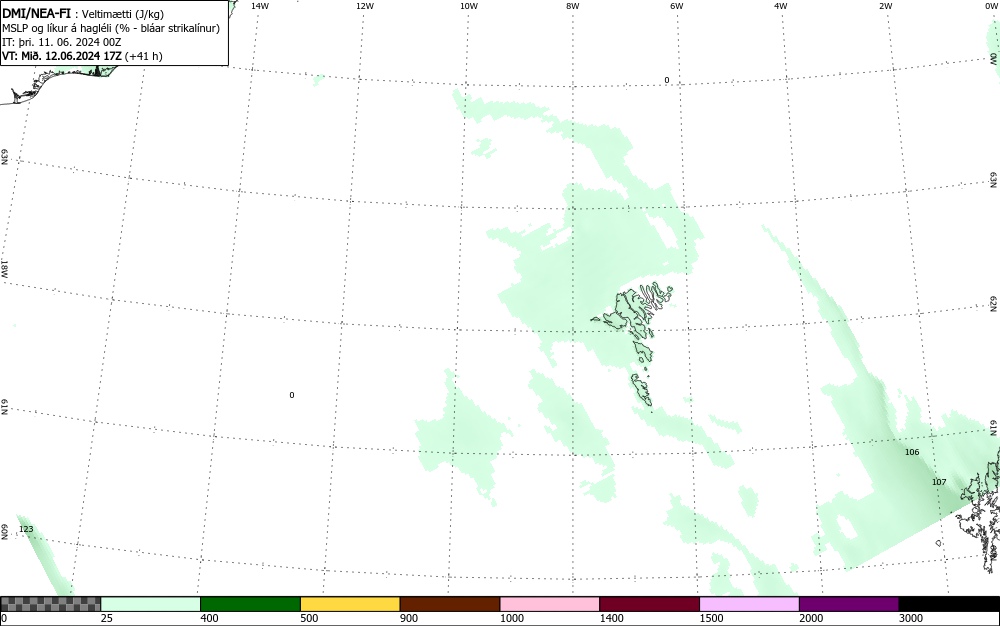Click the 106 value label near Shetland

pos(912,452)
